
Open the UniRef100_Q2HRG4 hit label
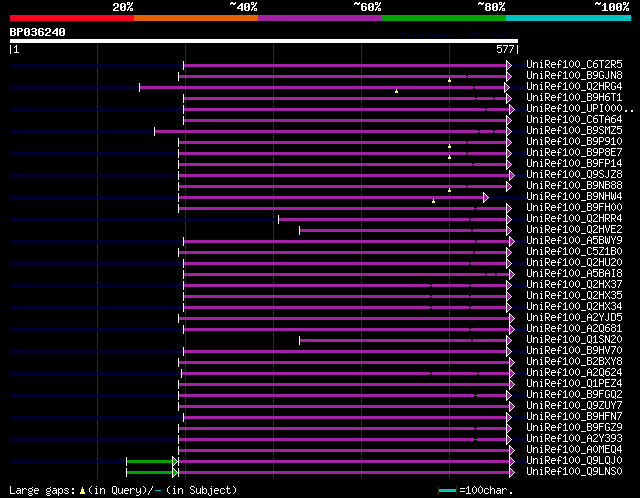[574, 87]
